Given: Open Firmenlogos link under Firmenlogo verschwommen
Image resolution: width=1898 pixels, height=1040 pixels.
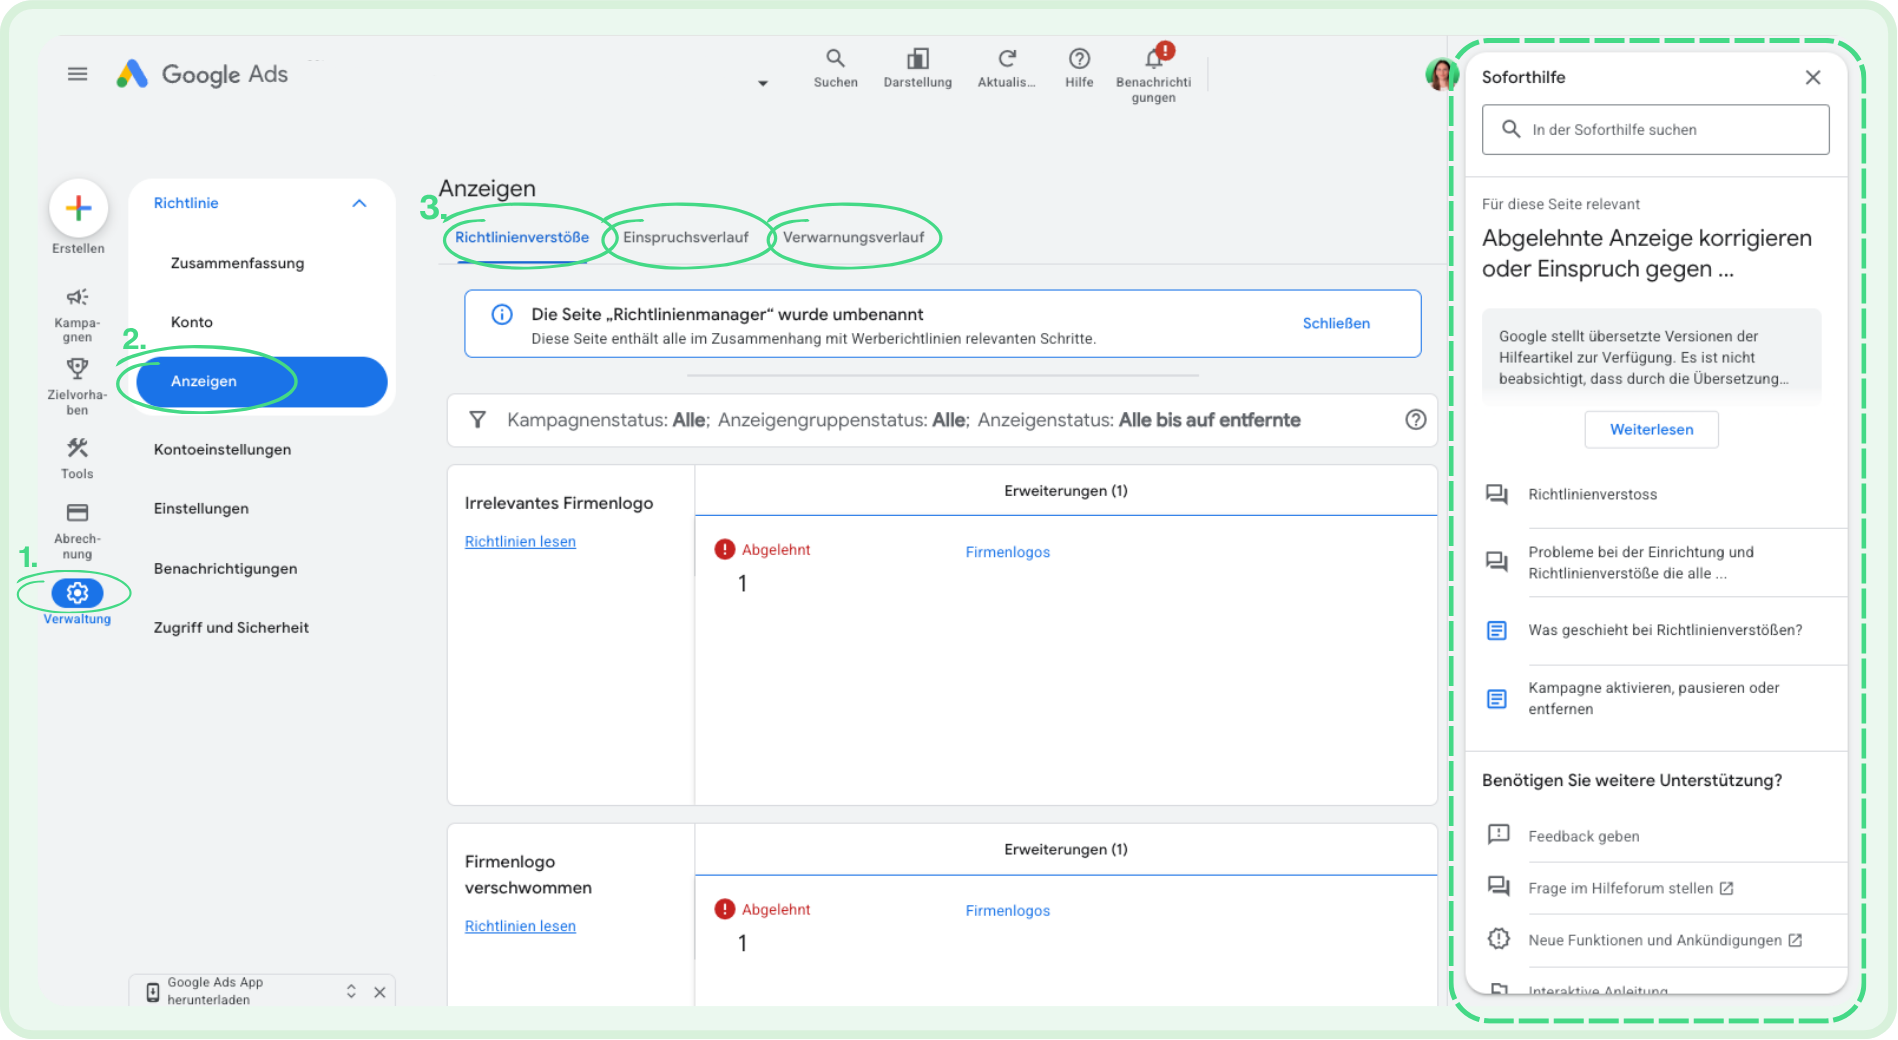Looking at the screenshot, I should click(1007, 910).
